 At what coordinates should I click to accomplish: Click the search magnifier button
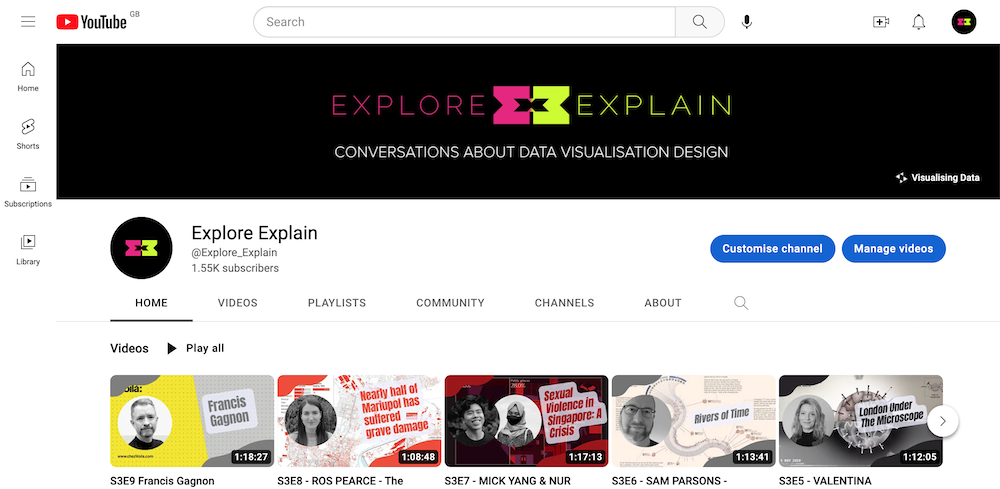pyautogui.click(x=700, y=22)
